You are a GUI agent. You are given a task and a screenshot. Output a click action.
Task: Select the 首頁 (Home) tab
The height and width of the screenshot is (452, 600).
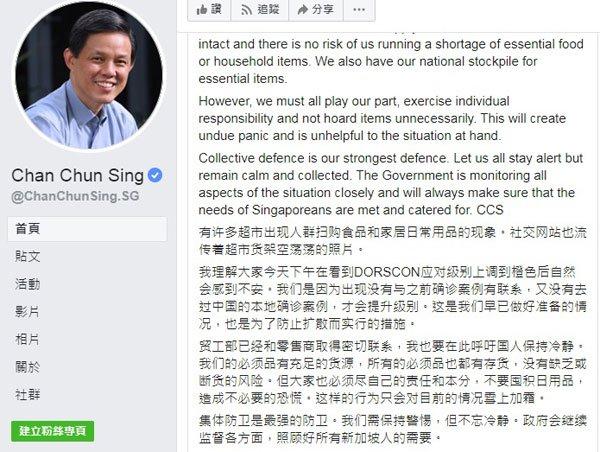point(28,229)
